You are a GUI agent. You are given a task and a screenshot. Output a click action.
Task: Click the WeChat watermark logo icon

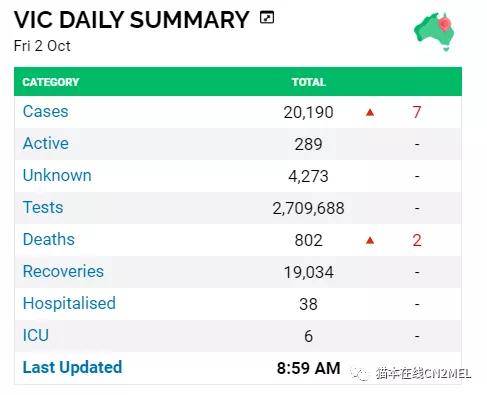pyautogui.click(x=360, y=374)
